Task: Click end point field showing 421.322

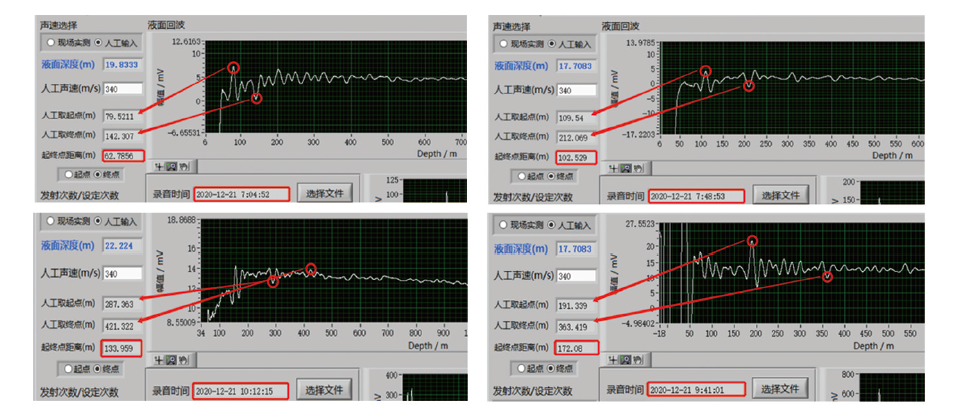Action: point(122,325)
